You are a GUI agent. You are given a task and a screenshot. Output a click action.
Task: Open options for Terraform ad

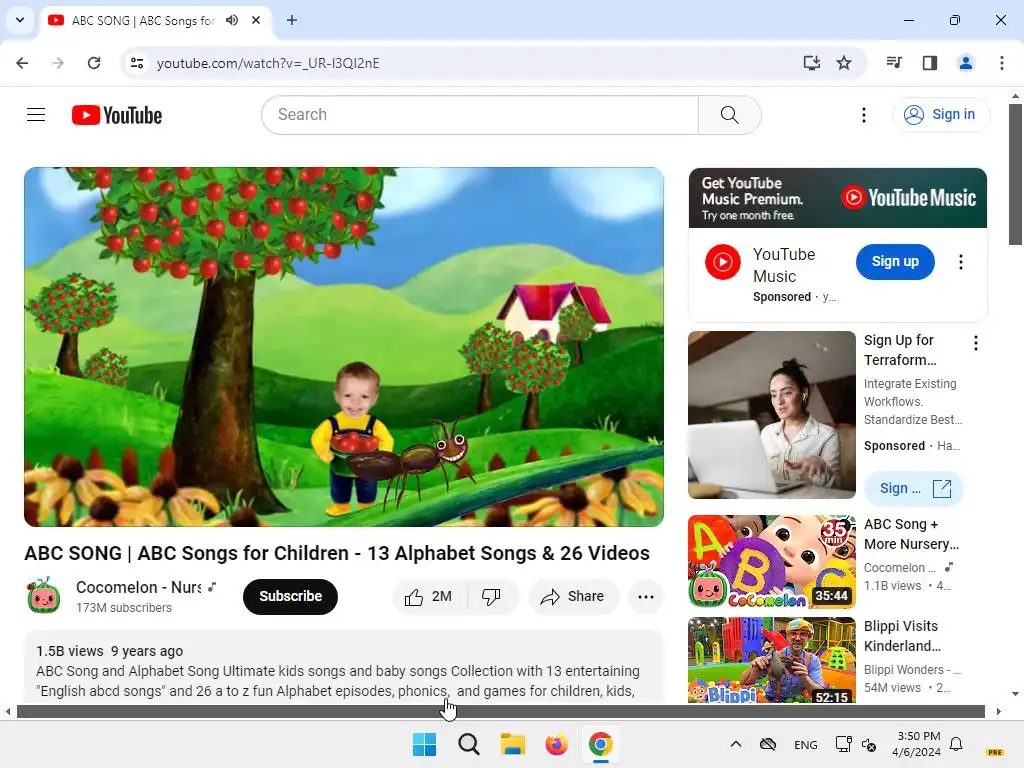[975, 343]
